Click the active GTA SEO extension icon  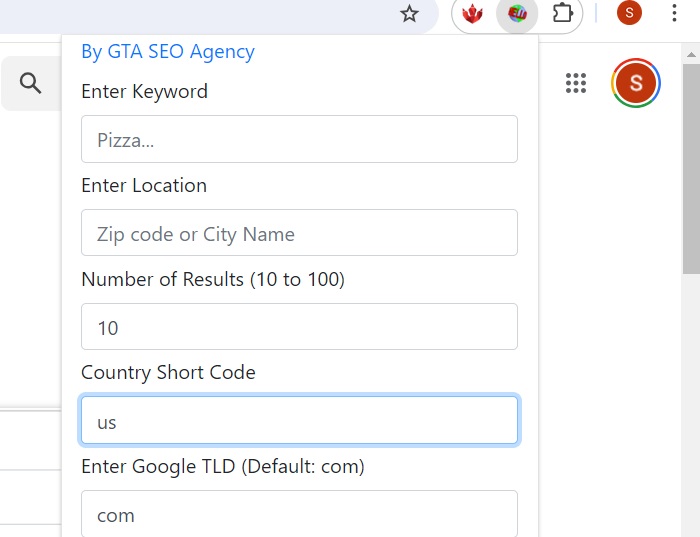pyautogui.click(x=517, y=14)
